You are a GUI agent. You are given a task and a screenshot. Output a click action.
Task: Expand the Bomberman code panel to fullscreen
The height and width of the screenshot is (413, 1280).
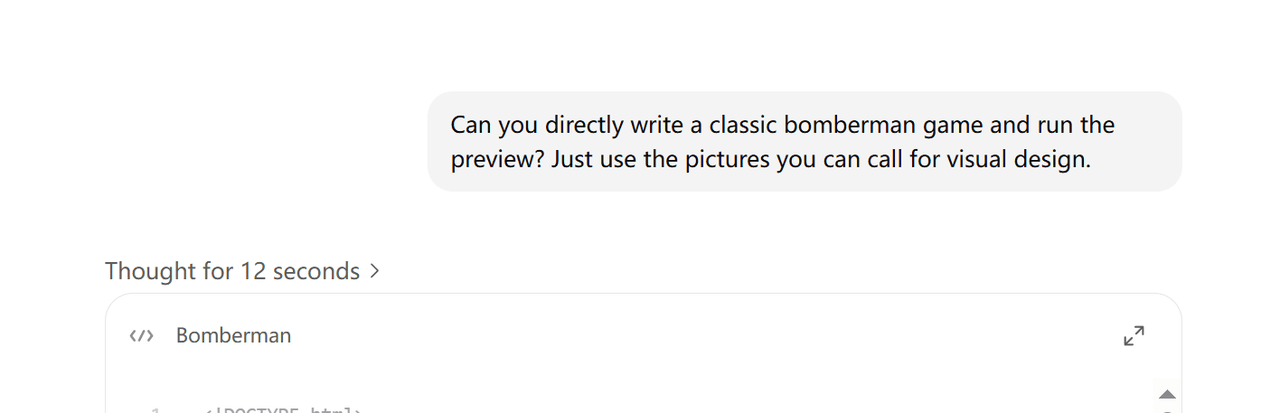(x=1133, y=336)
